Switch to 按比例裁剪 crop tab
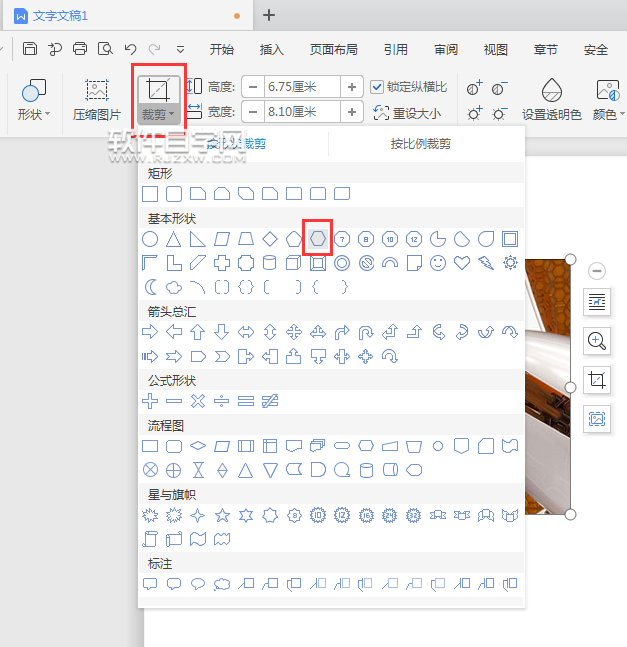 coord(420,144)
